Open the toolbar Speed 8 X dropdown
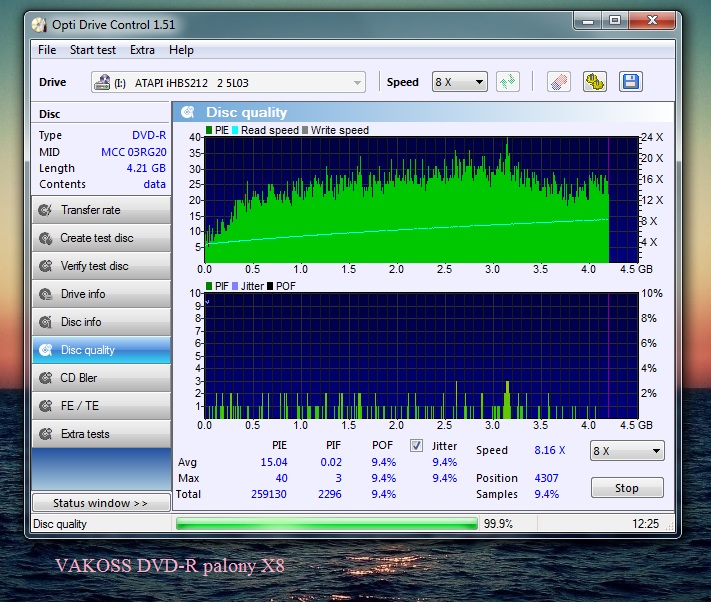 pos(460,82)
